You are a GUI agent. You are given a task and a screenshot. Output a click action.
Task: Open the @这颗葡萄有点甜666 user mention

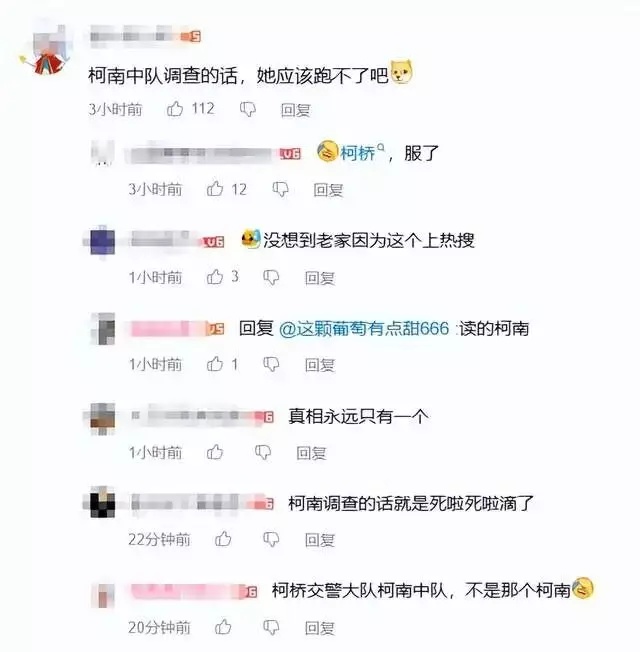[x=365, y=328]
